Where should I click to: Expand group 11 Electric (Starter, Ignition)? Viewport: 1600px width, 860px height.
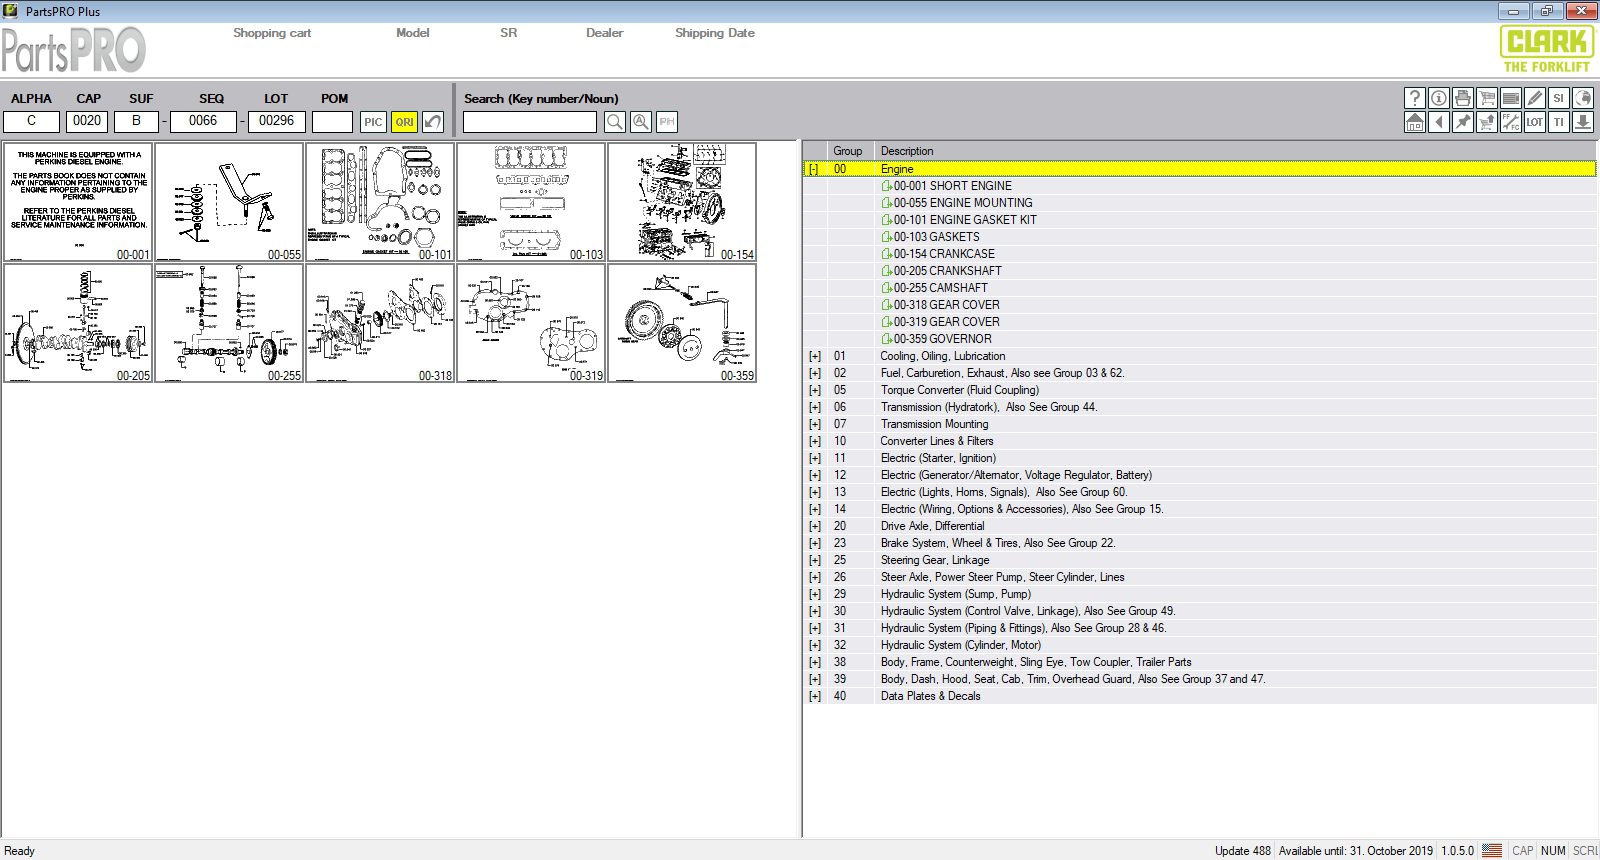pyautogui.click(x=815, y=459)
